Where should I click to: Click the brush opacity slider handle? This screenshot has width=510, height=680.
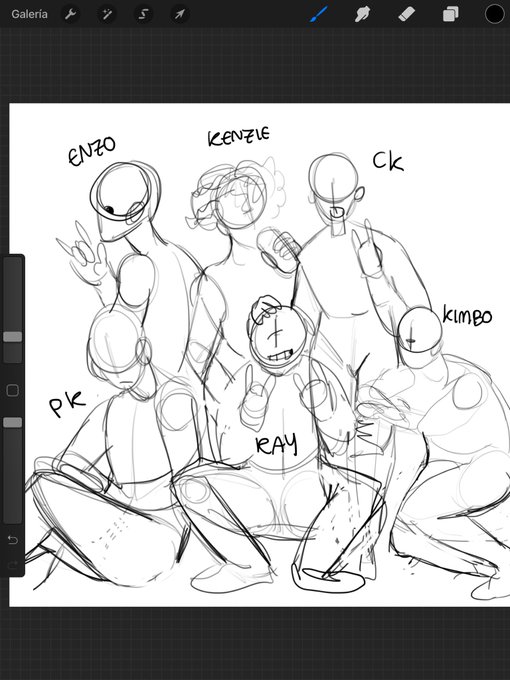(x=13, y=422)
